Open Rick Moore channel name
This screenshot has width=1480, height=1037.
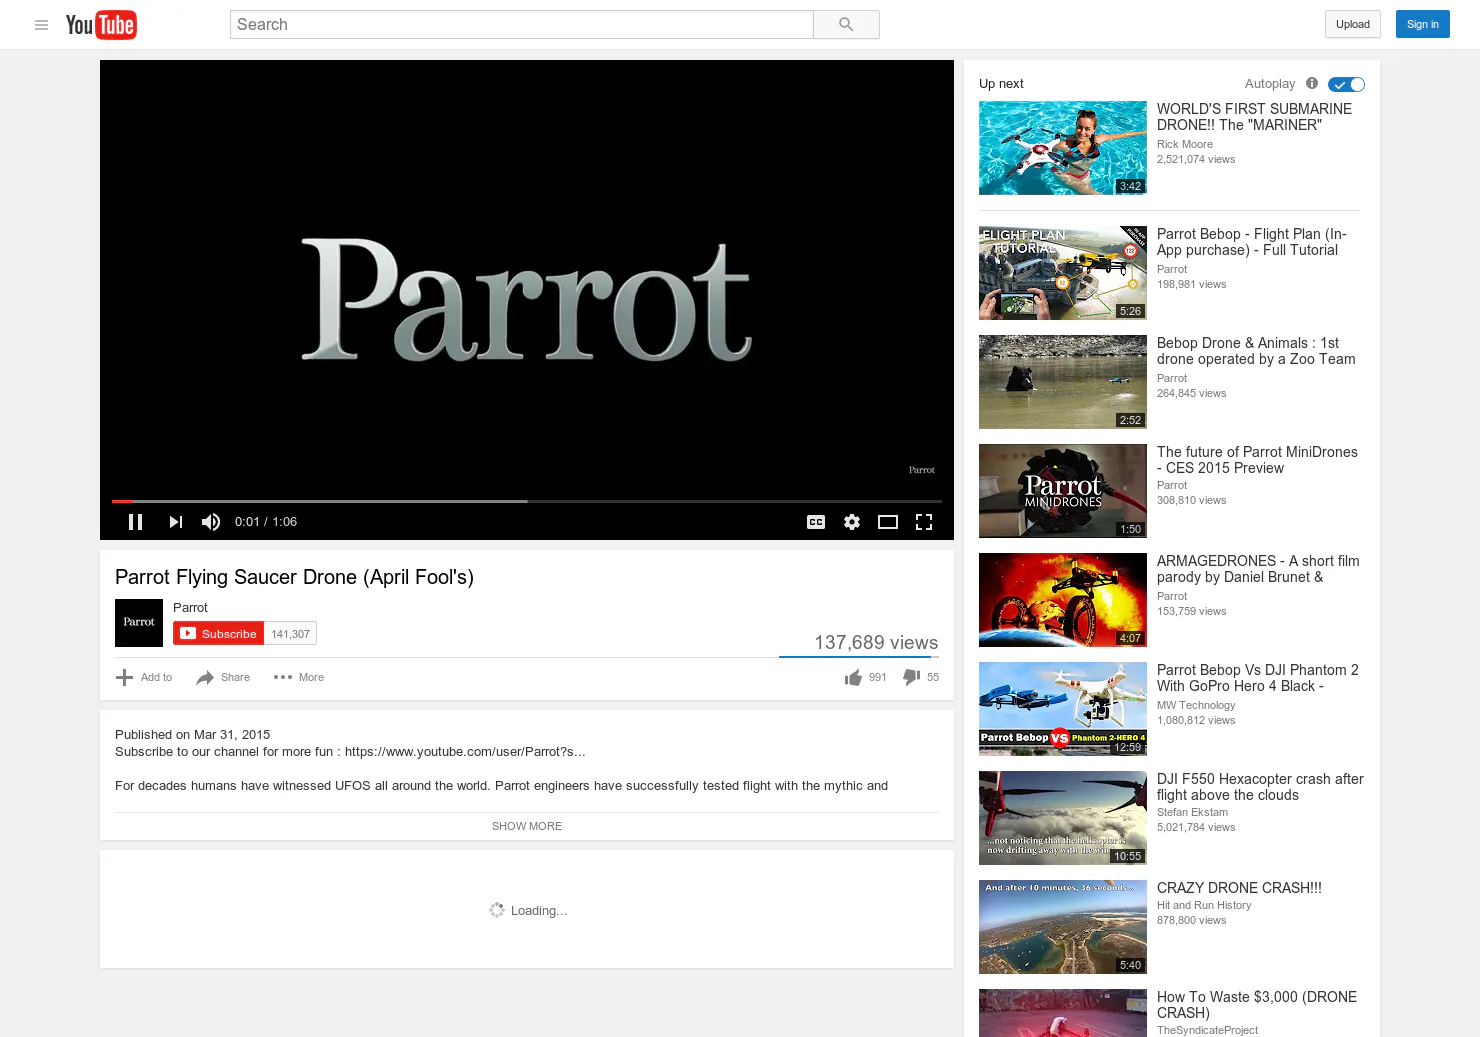tap(1185, 144)
